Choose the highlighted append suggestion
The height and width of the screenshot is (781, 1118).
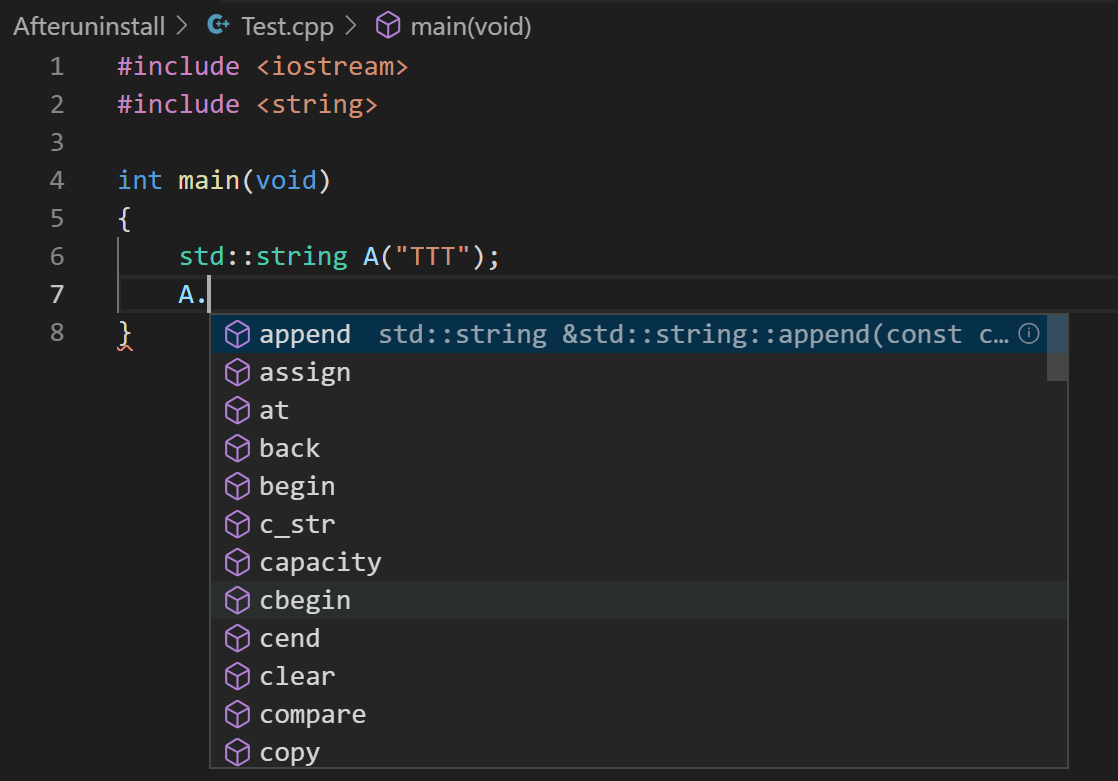305,333
